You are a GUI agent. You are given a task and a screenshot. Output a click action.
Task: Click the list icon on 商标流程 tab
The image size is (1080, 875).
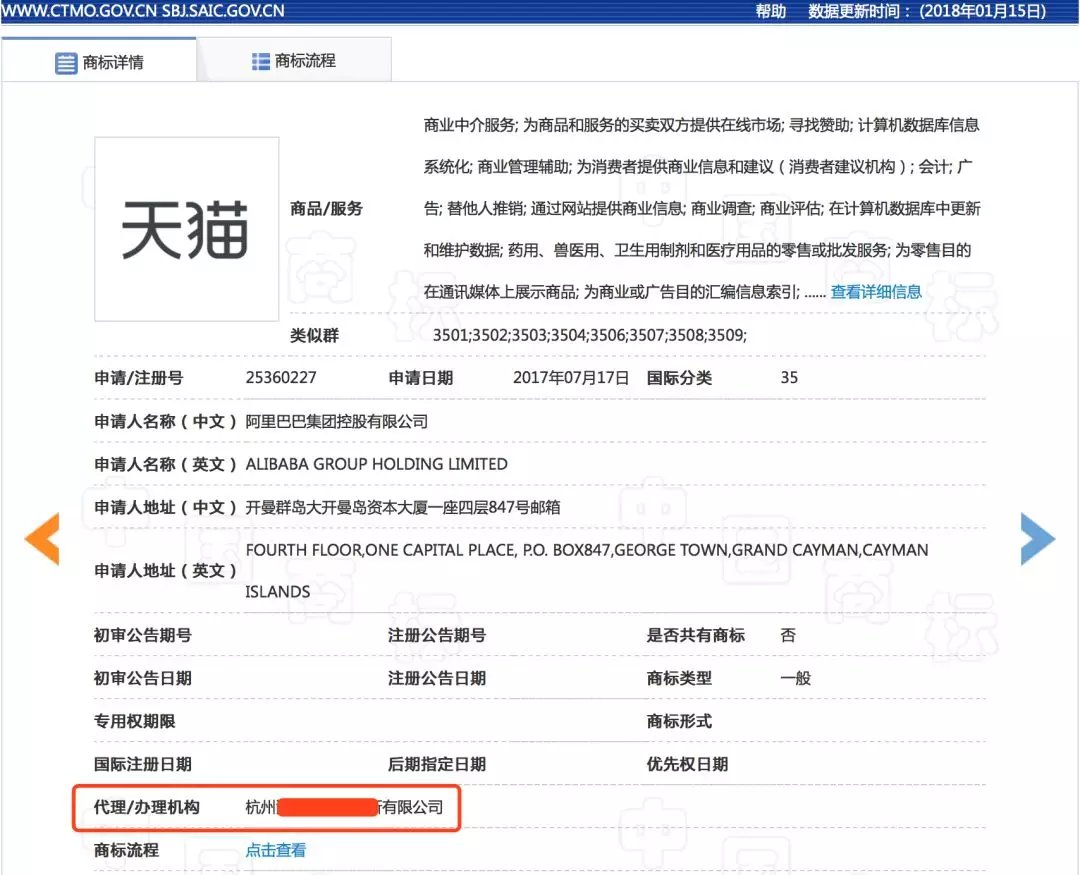point(261,61)
